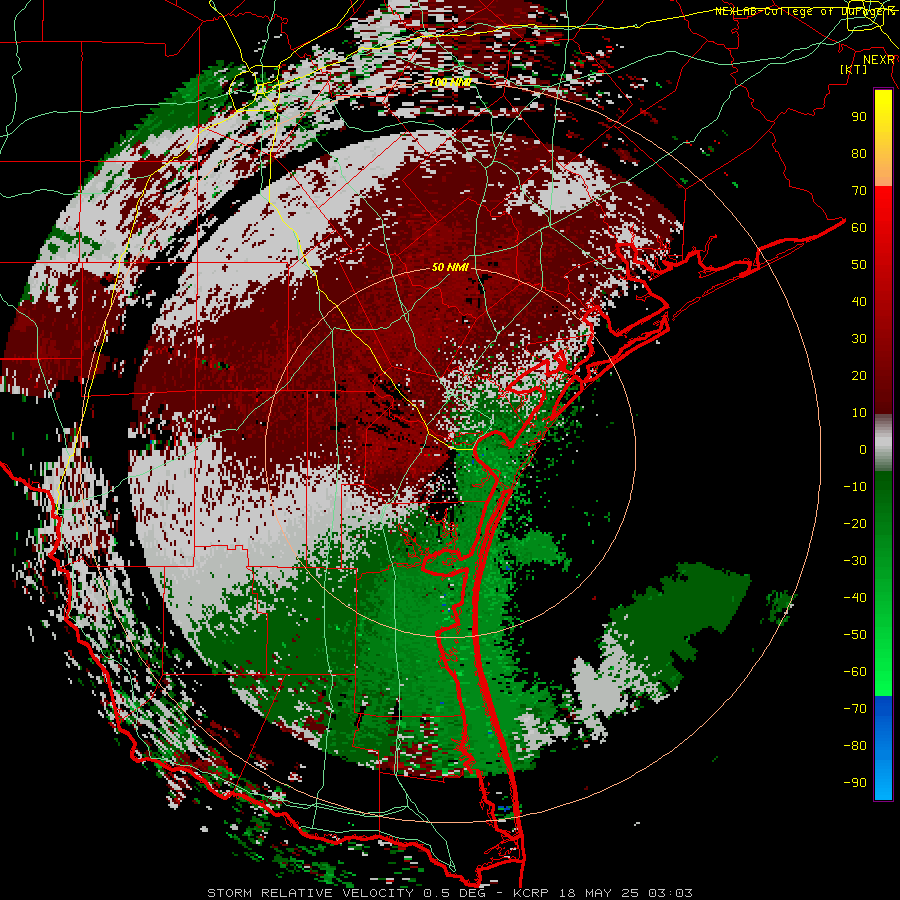Image resolution: width=900 pixels, height=900 pixels.
Task: Click the -40 knot scale label
Action: coord(855,598)
